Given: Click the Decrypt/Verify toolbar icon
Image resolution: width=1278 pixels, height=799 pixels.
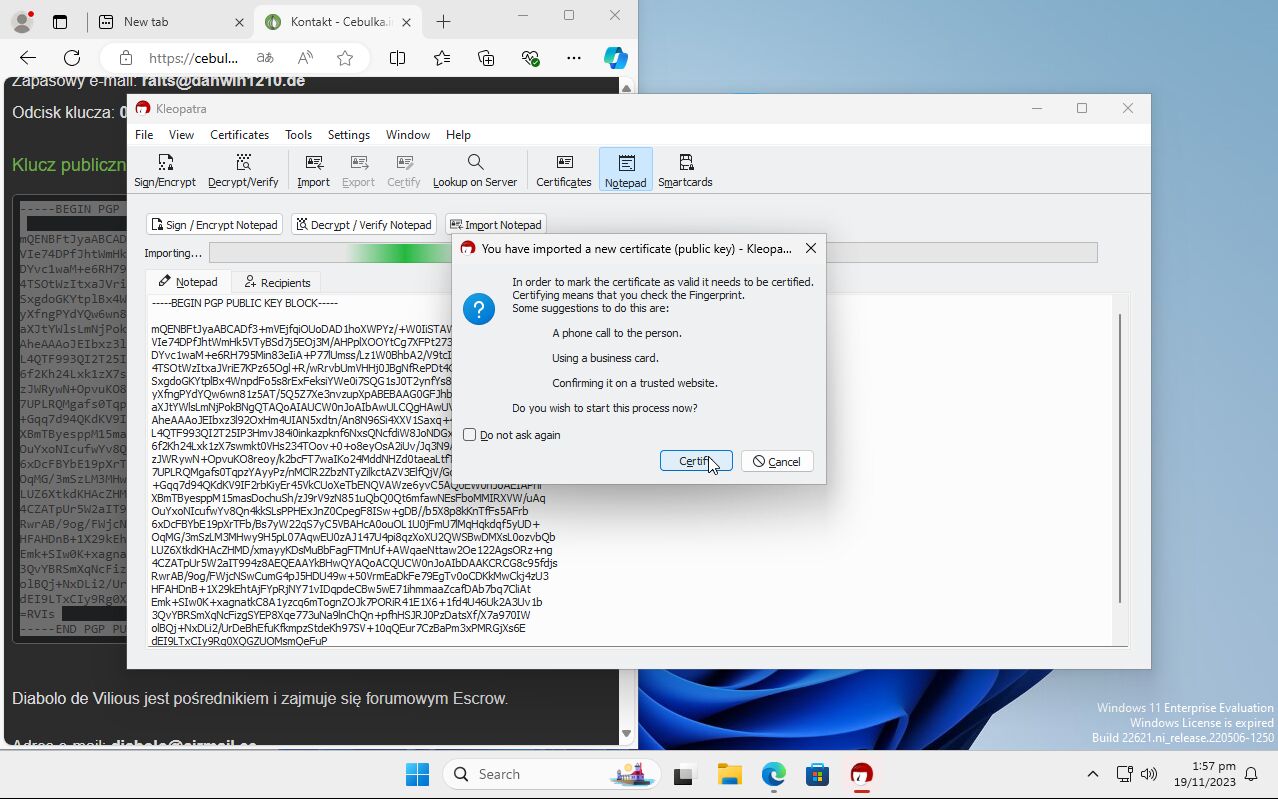Looking at the screenshot, I should [243, 170].
